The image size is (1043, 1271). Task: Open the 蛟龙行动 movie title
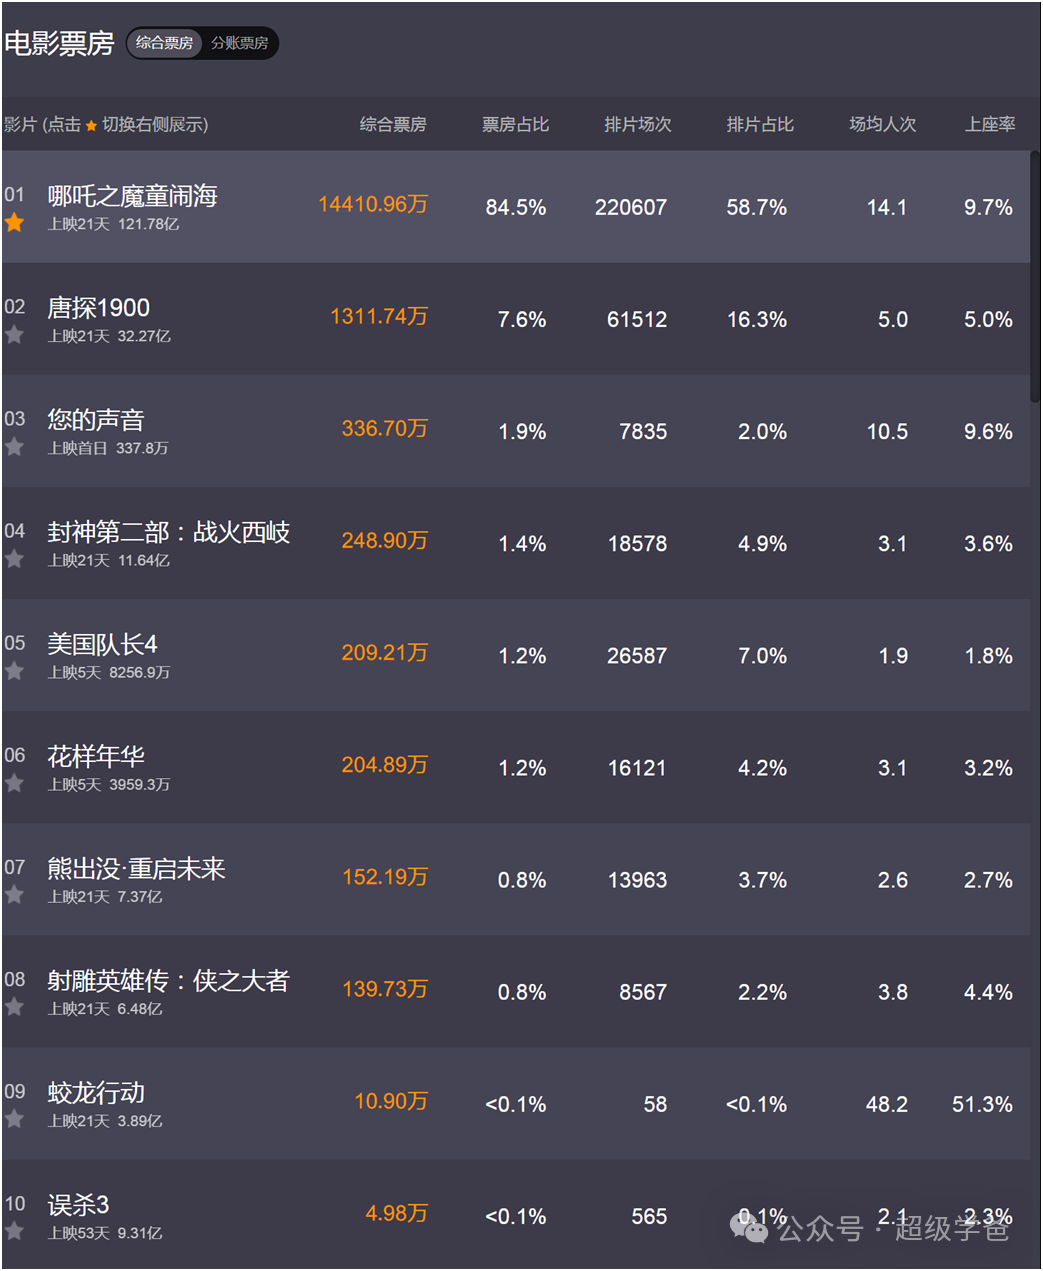(96, 1092)
